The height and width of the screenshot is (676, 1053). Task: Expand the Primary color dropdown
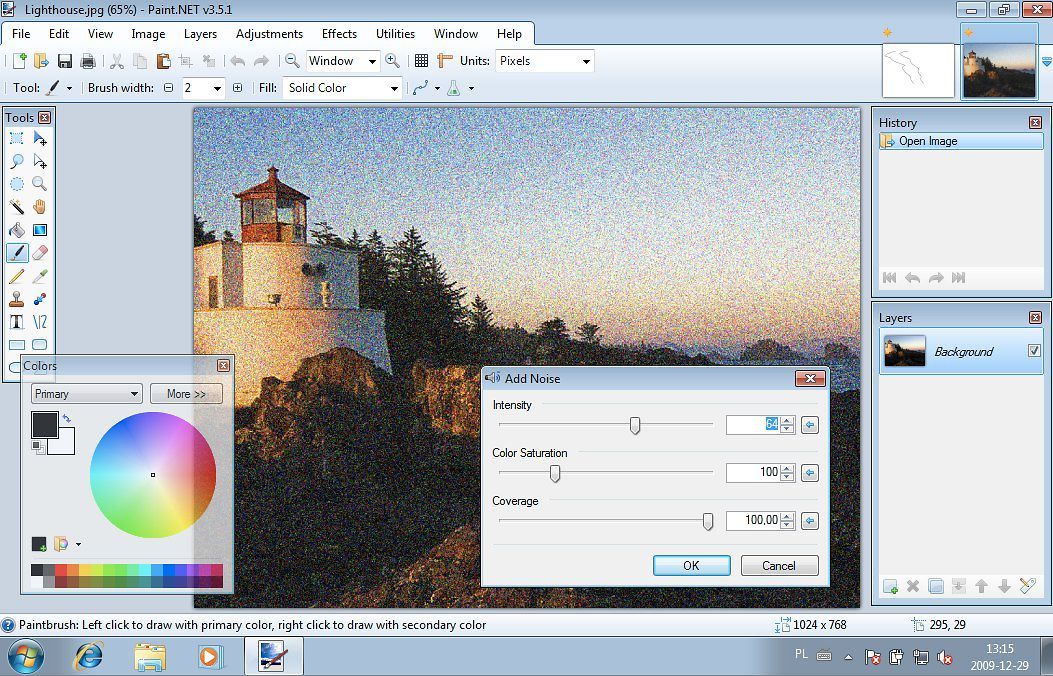click(x=87, y=394)
